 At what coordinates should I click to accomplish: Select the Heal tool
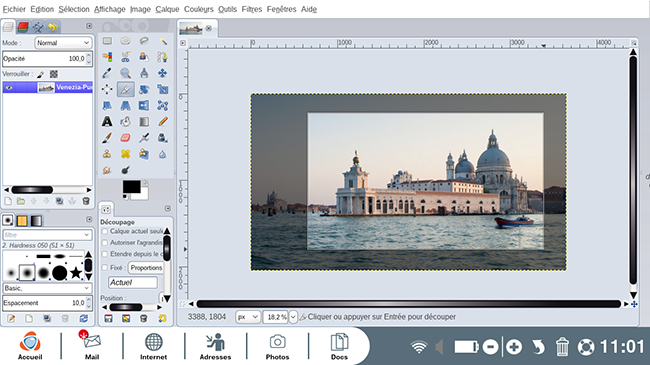coord(125,154)
